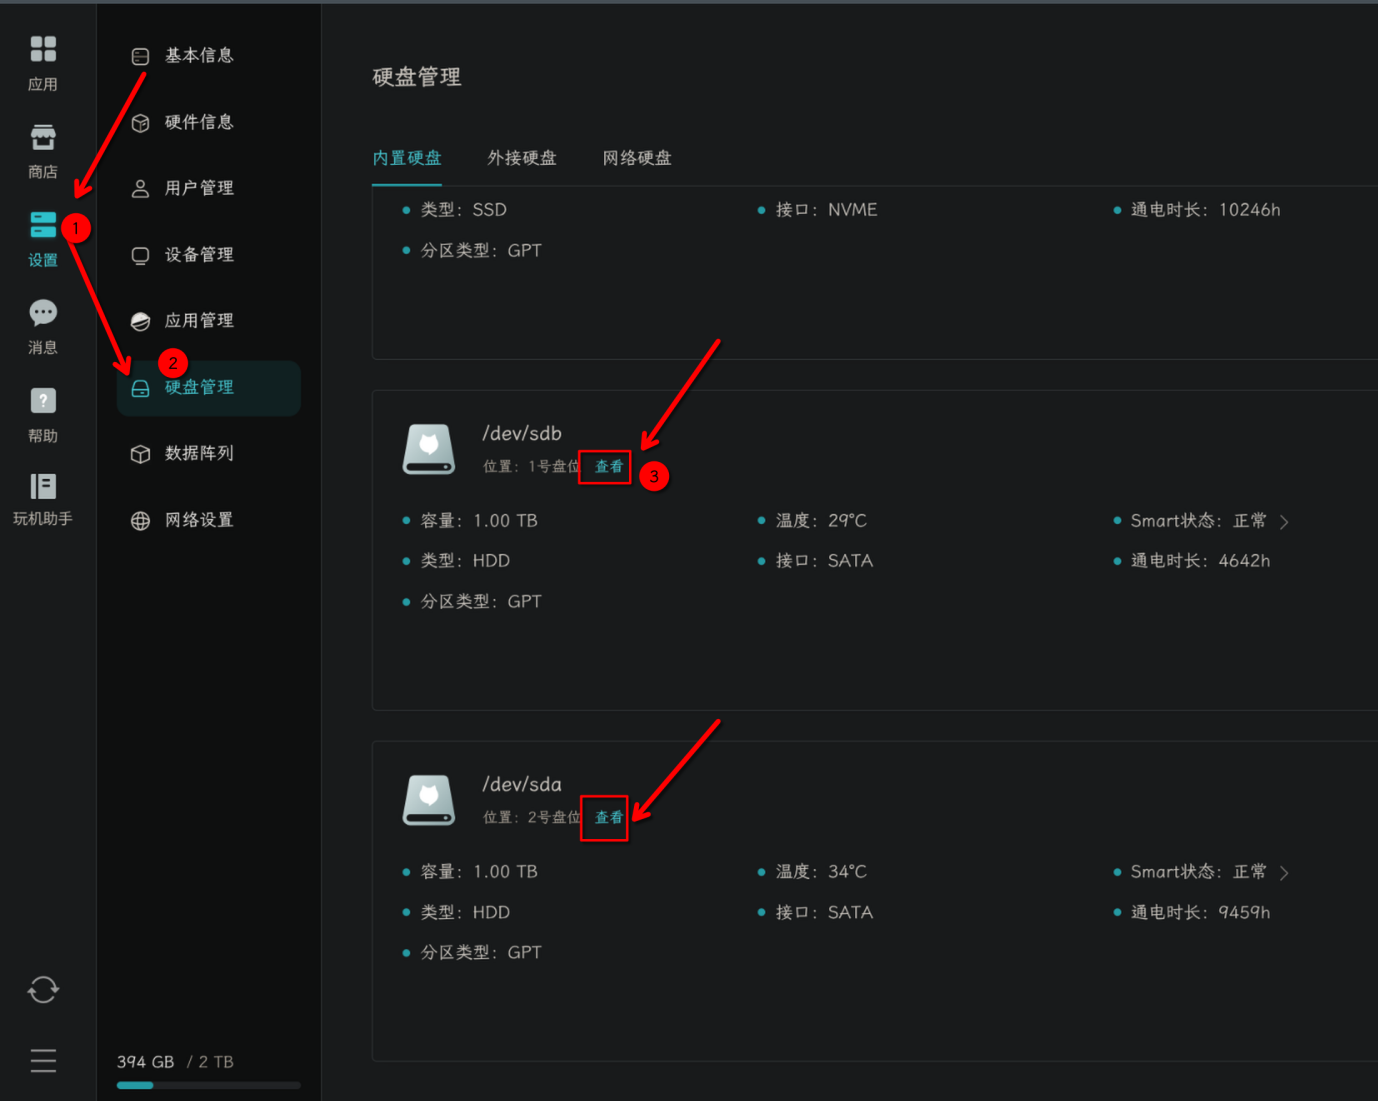Click the 设备管理 device icon

coord(141,256)
